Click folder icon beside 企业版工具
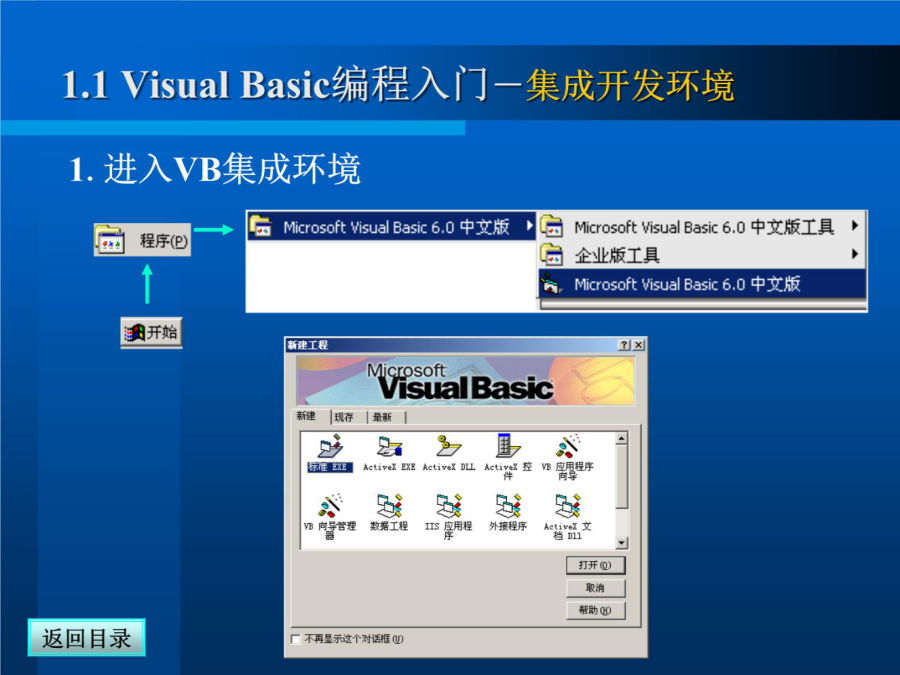The height and width of the screenshot is (675, 900). [x=552, y=255]
